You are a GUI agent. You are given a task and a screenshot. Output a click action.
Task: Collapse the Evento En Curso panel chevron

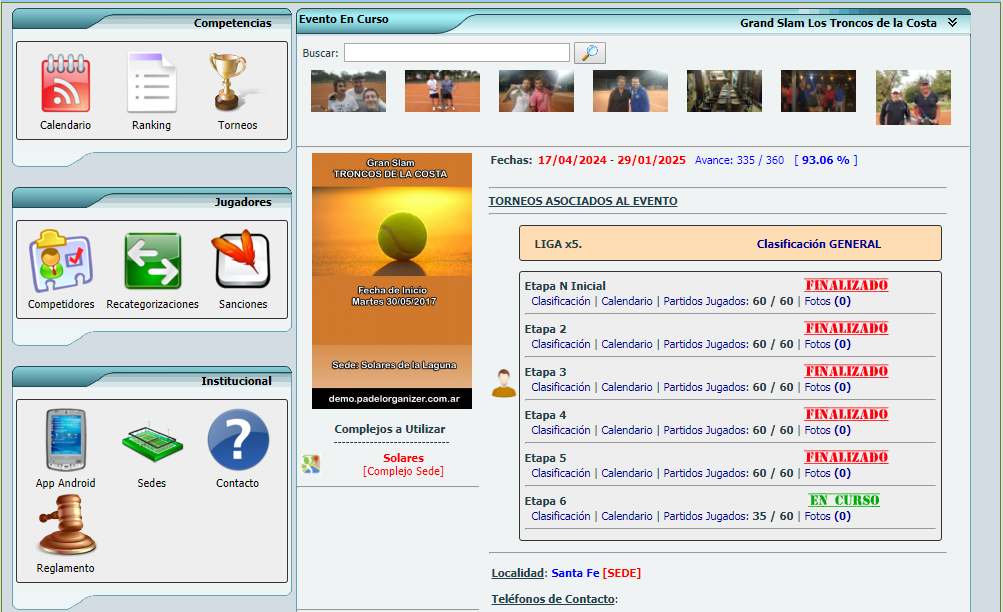point(952,22)
